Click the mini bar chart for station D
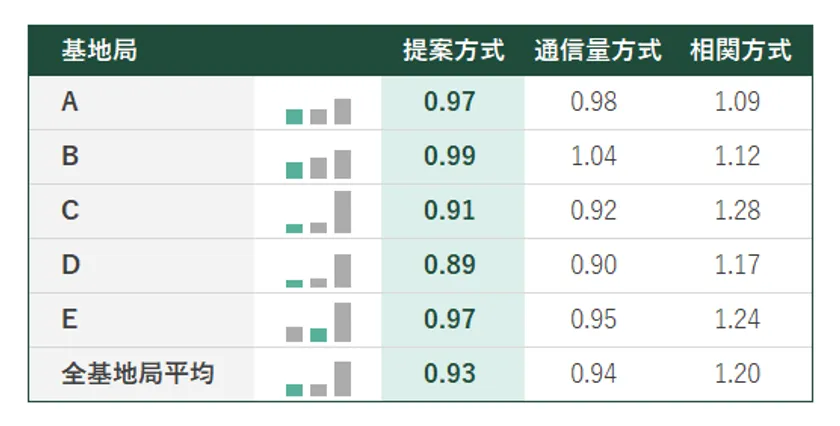Screen dimensions: 840x426 tap(318, 270)
